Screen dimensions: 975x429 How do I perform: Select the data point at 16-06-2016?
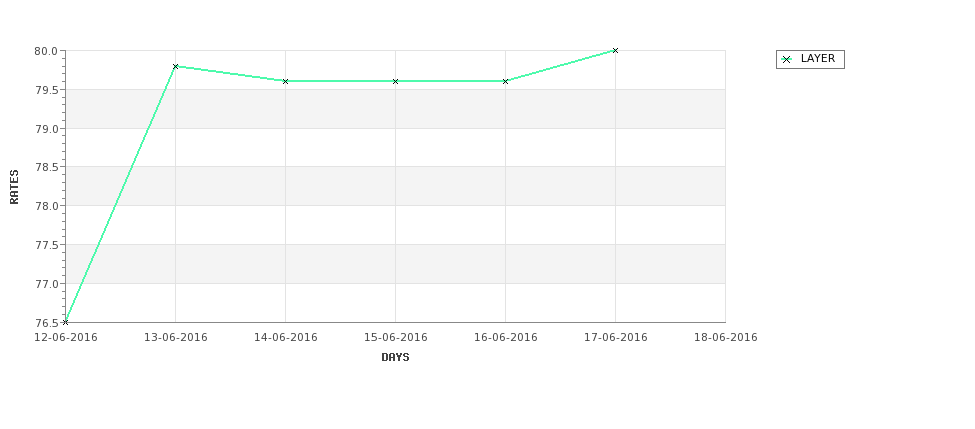505,81
